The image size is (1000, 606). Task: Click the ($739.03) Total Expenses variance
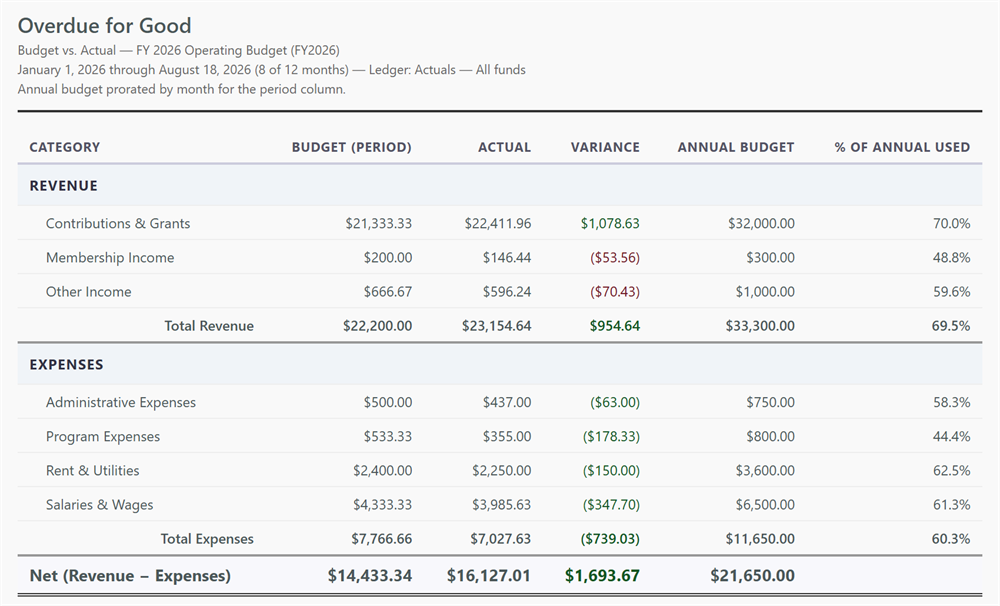[x=610, y=539]
